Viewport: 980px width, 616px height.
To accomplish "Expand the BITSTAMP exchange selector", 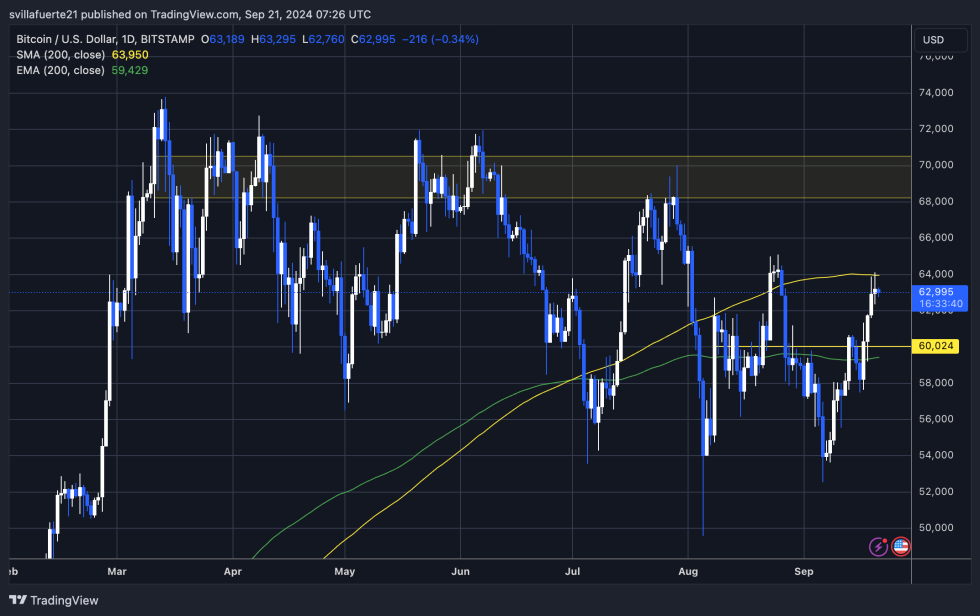I will 166,39.
